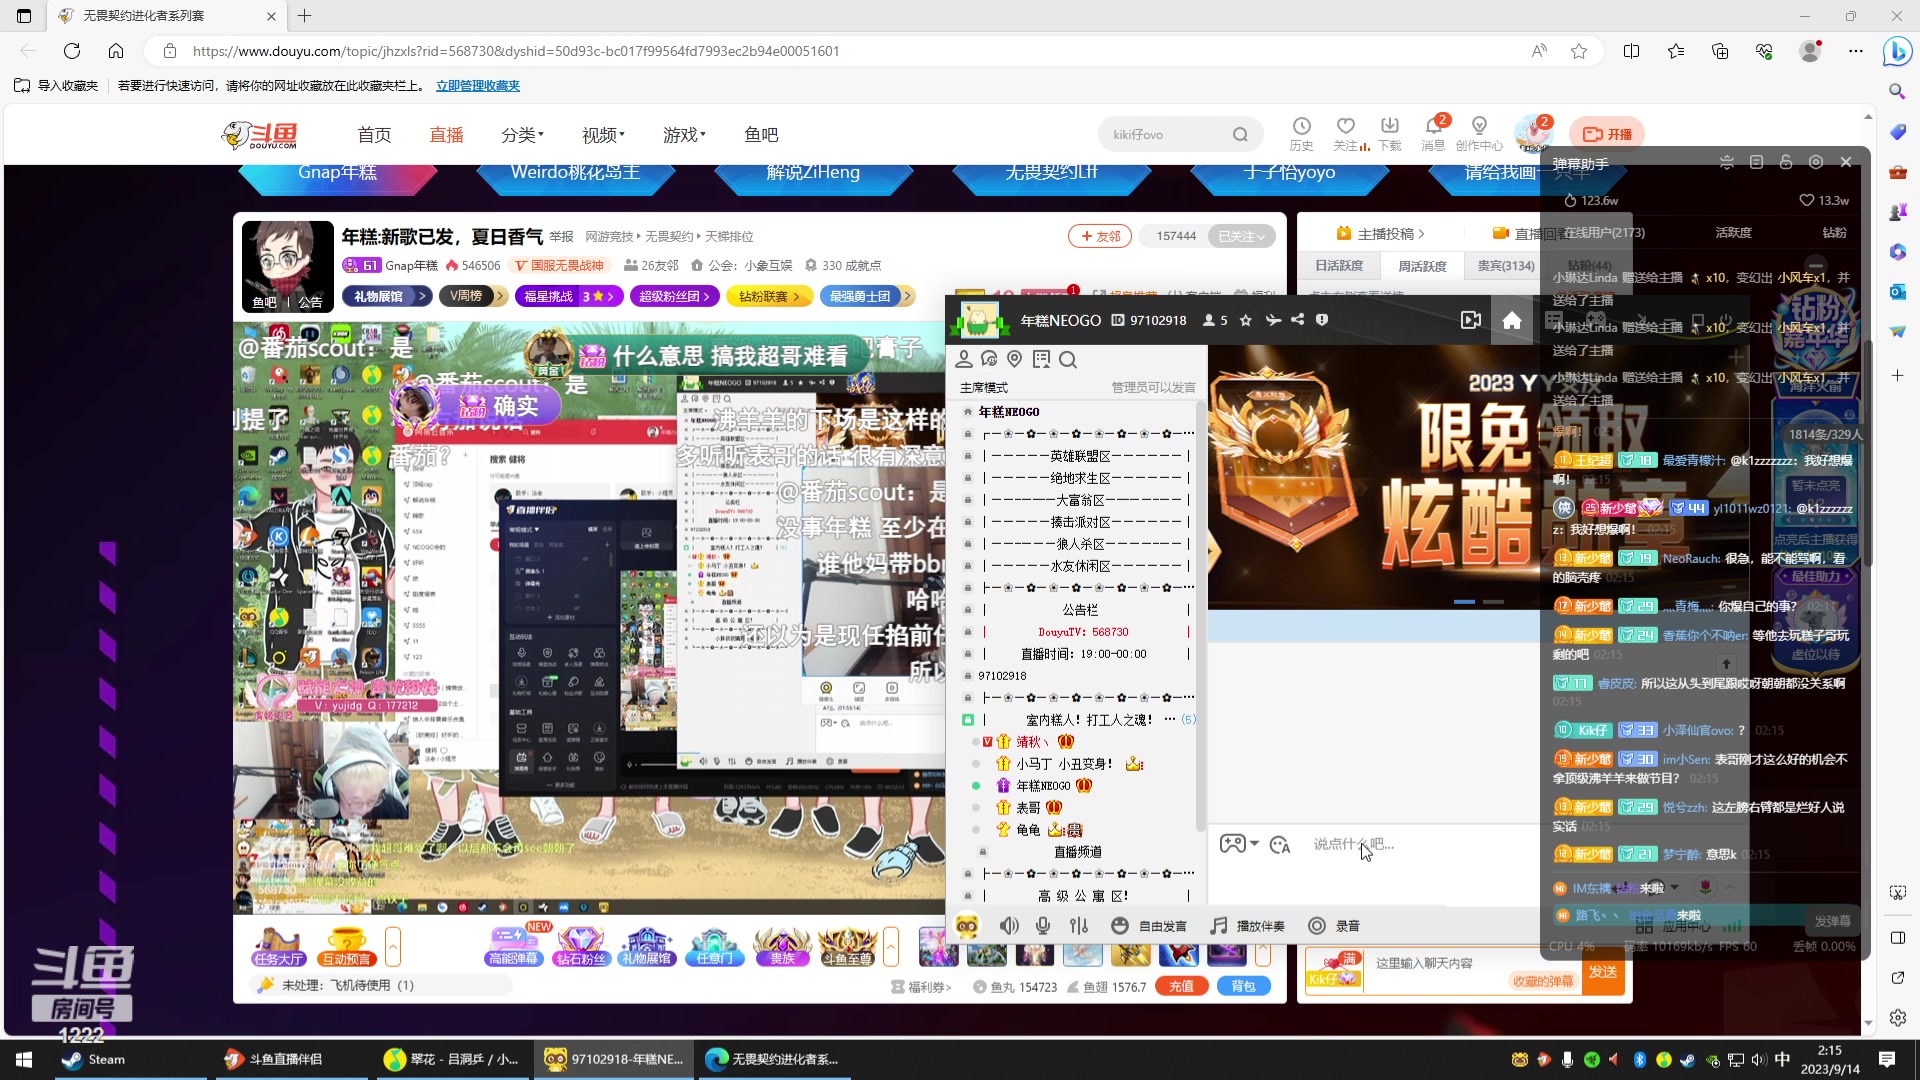Share the YY channel via share icon
Viewport: 1920px width, 1080px height.
pyautogui.click(x=1297, y=320)
